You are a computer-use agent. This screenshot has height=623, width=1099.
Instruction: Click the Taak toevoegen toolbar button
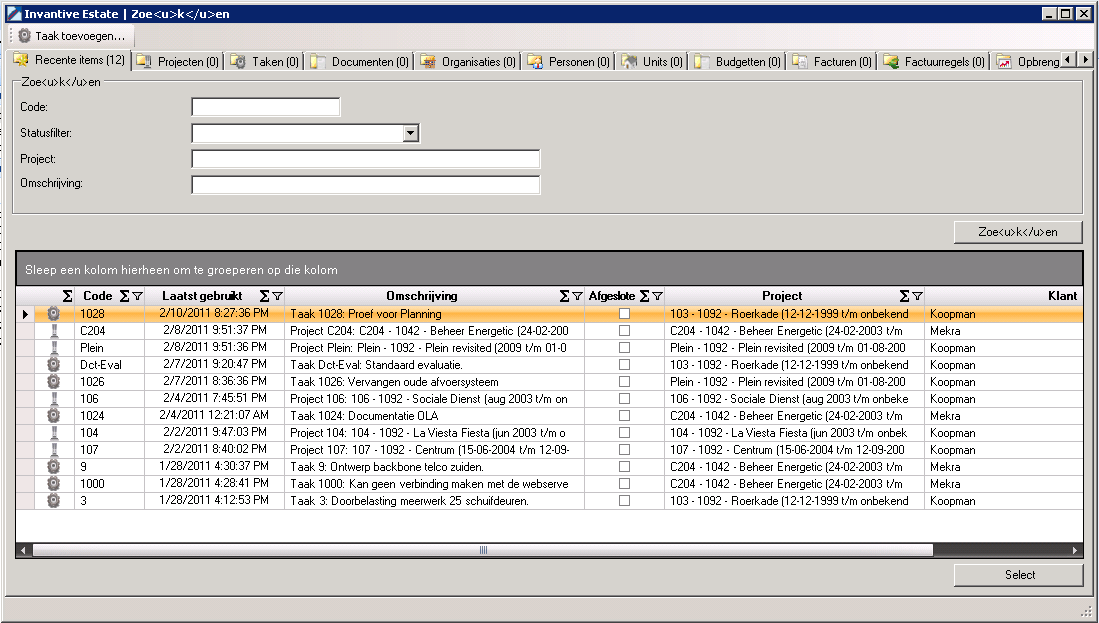point(71,36)
